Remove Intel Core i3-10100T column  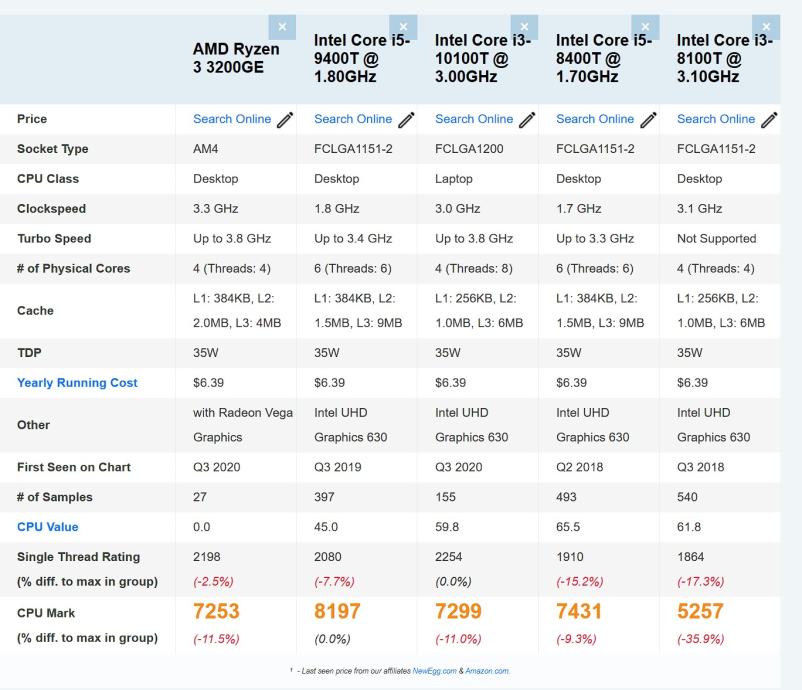coord(524,27)
